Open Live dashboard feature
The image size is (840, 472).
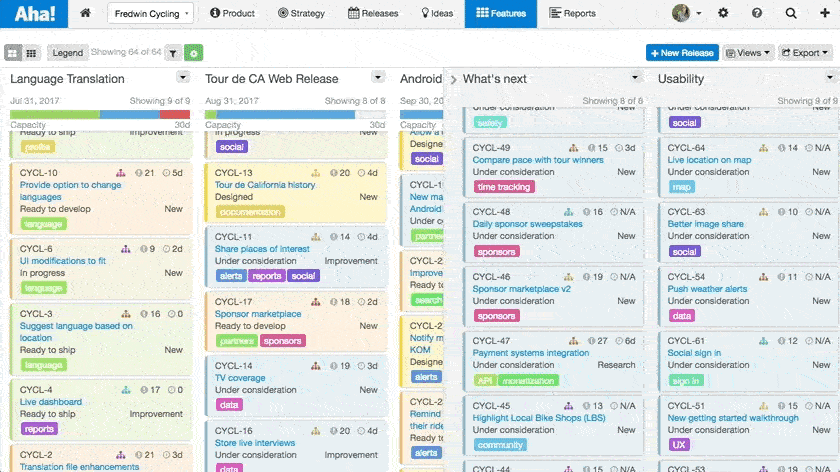pyautogui.click(x=51, y=402)
